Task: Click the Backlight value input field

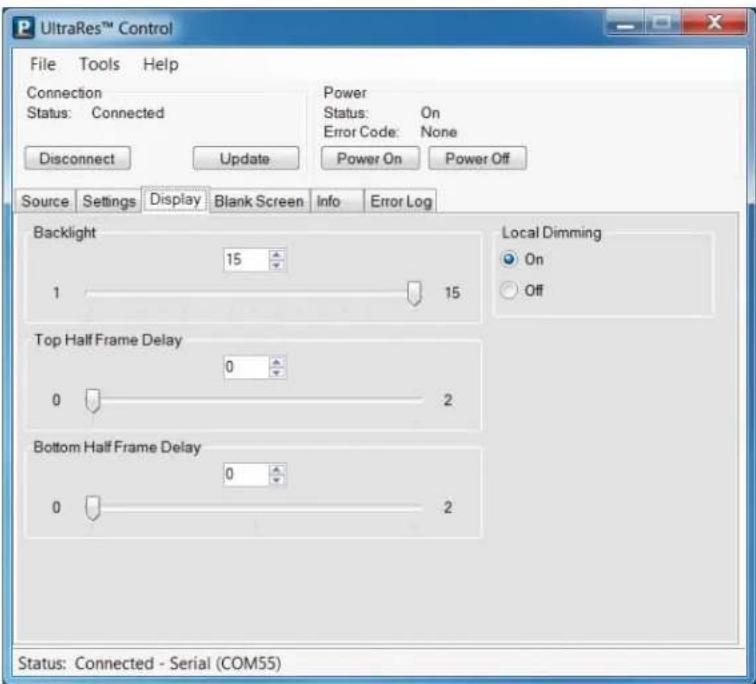Action: pyautogui.click(x=245, y=259)
